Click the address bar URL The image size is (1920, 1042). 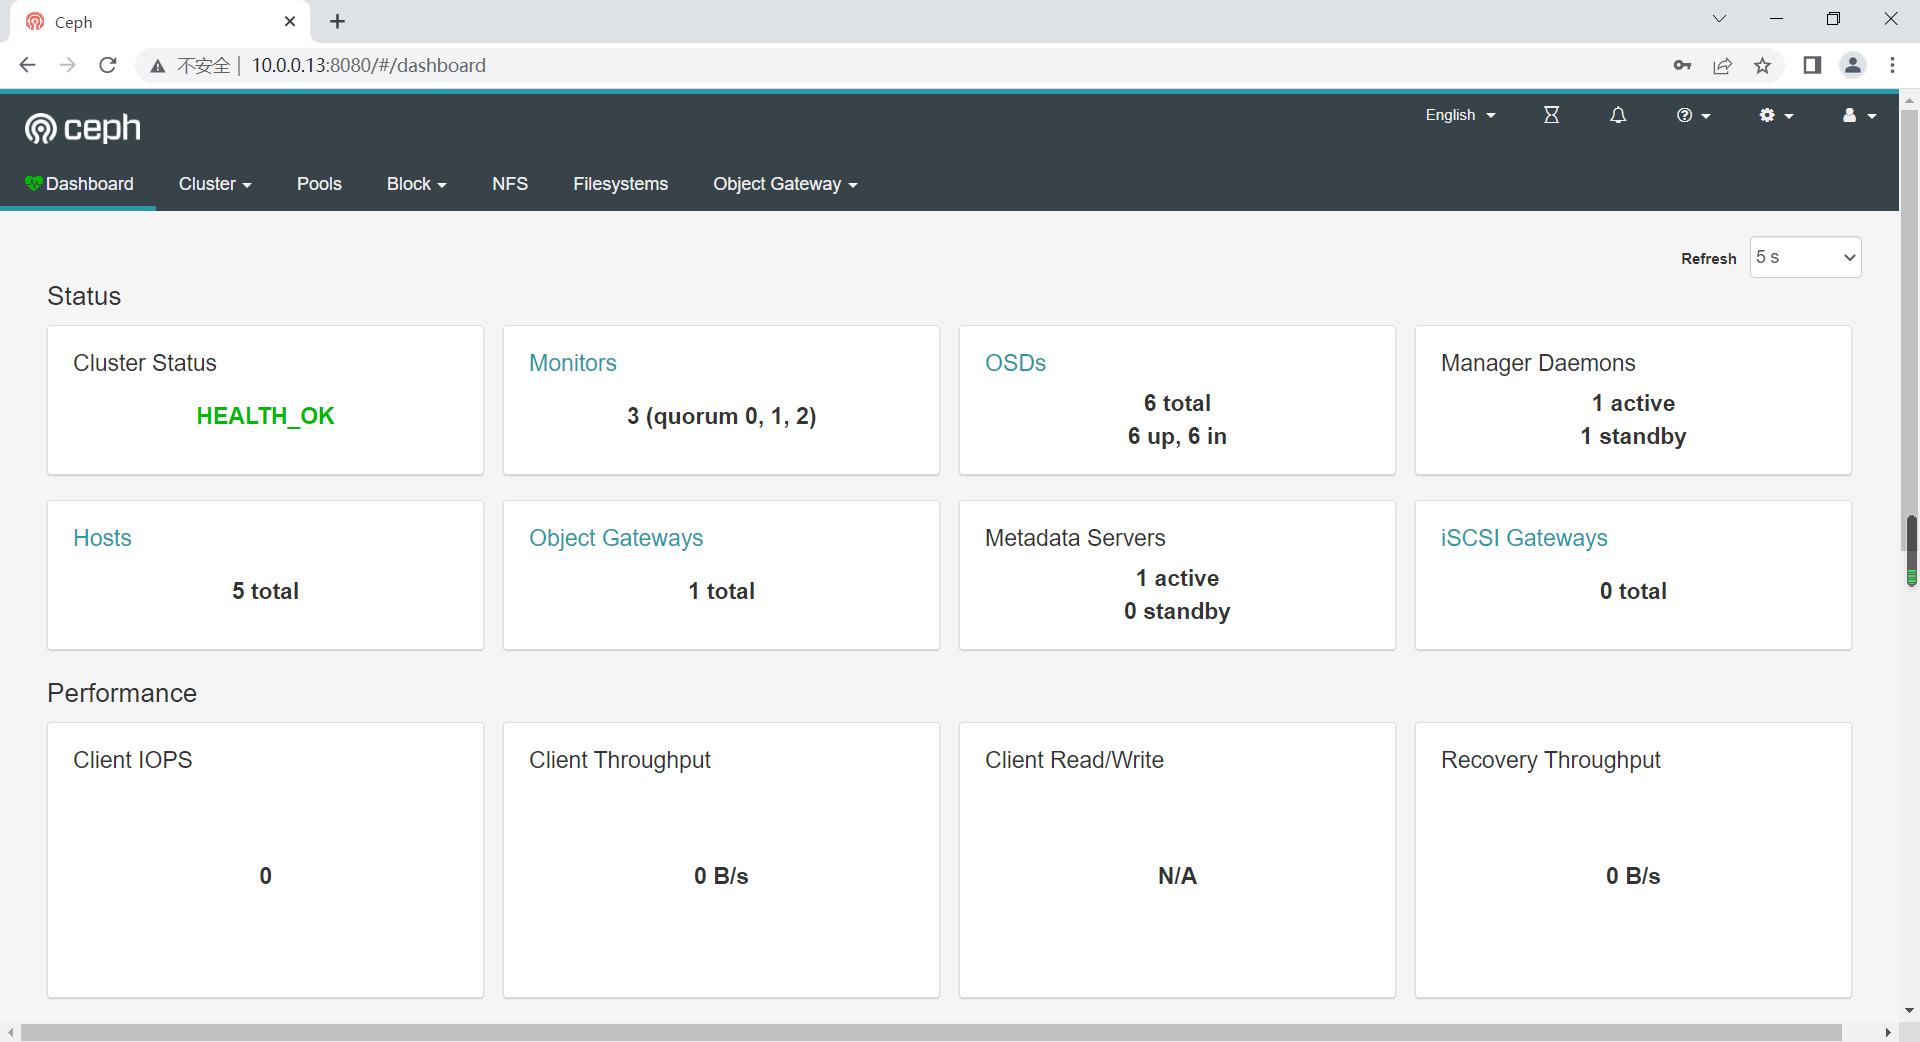pos(369,65)
